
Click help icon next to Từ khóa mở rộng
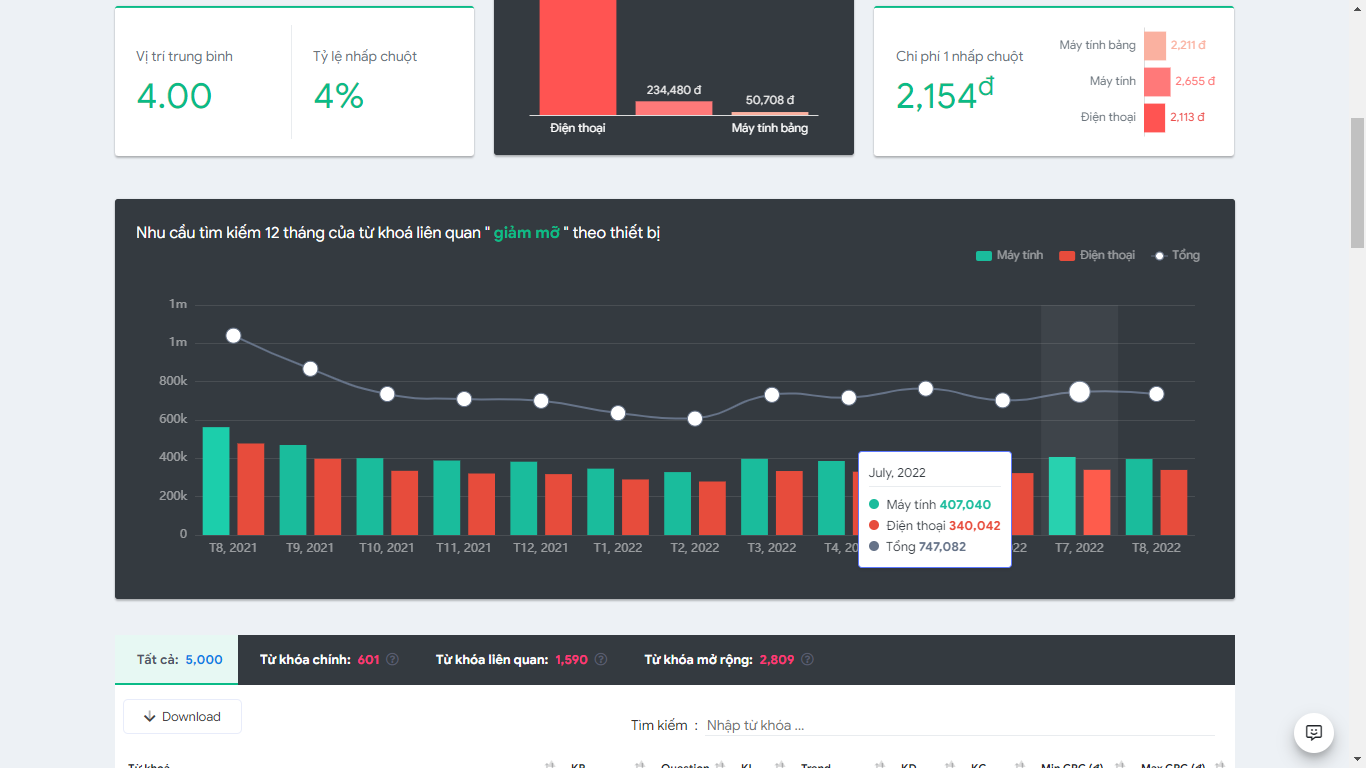coord(807,660)
